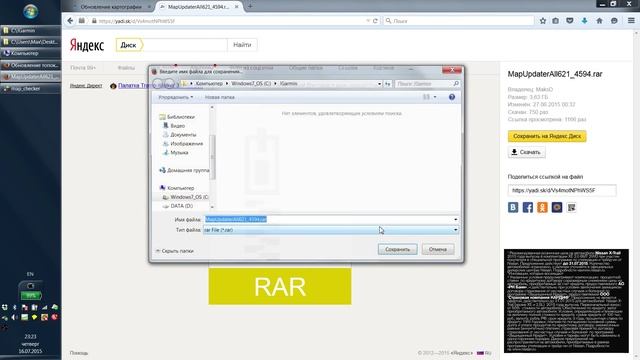
Task: Click the Диск service label near the search box
Action: [129, 45]
